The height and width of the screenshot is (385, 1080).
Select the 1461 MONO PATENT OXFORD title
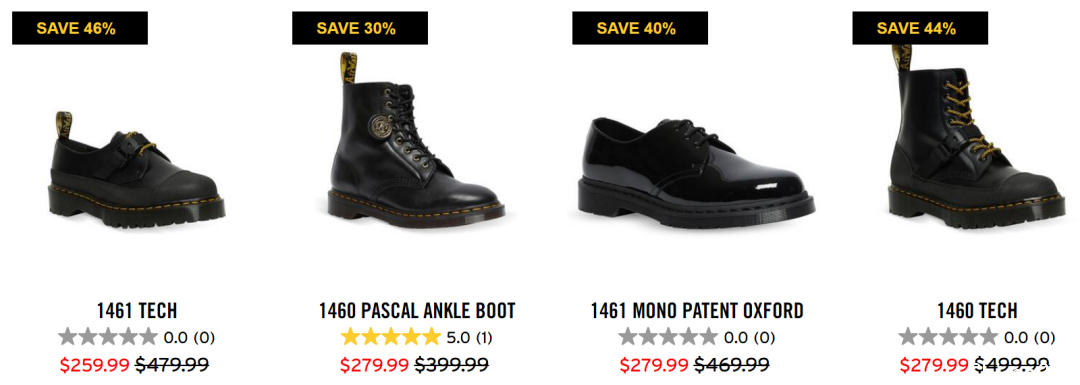point(697,311)
